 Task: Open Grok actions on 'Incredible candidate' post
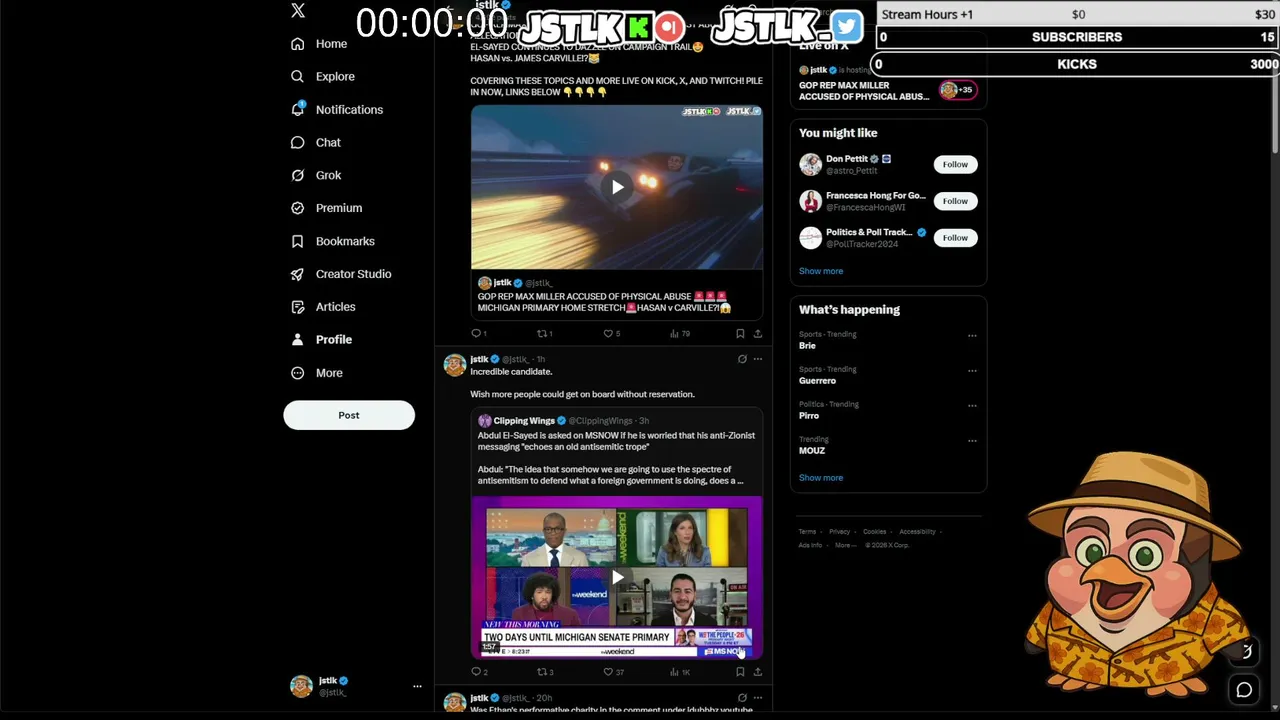(x=742, y=359)
